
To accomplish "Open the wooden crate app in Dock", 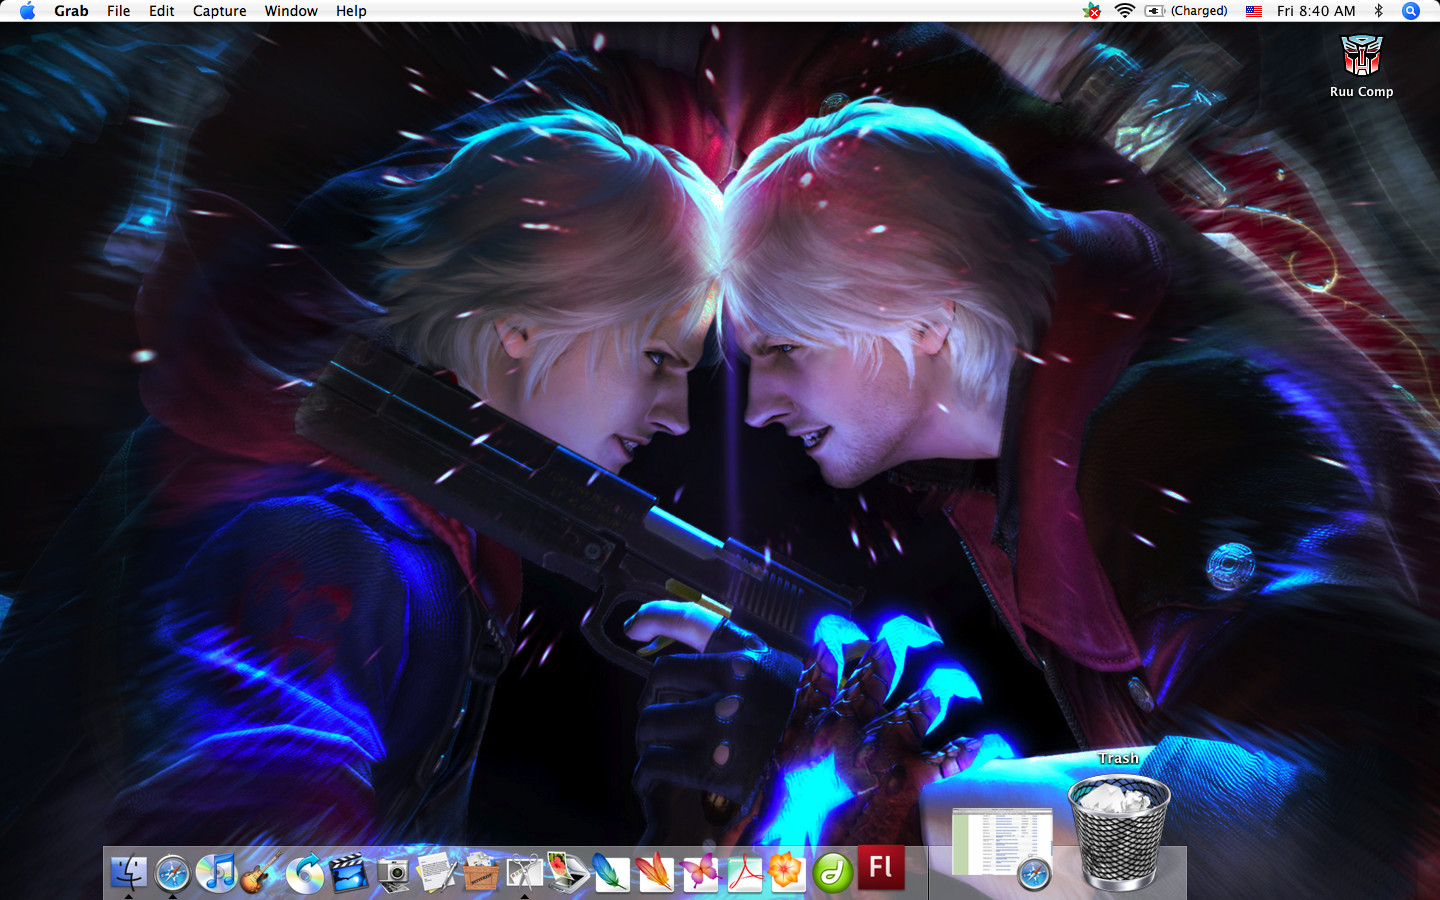I will click(x=480, y=873).
